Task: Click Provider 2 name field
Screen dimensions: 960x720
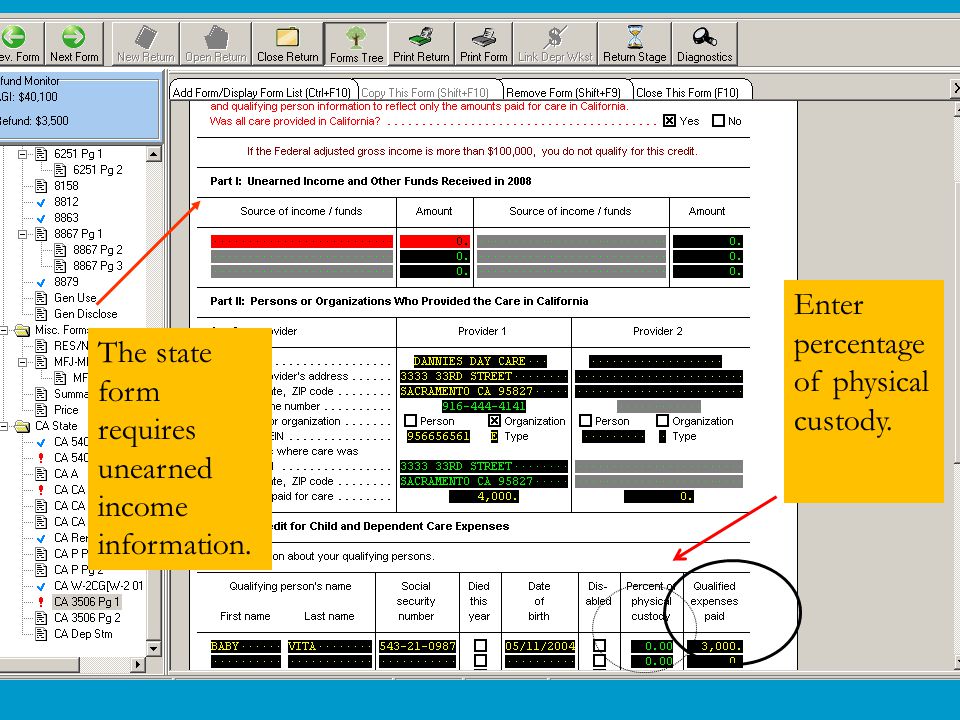Action: 655,361
